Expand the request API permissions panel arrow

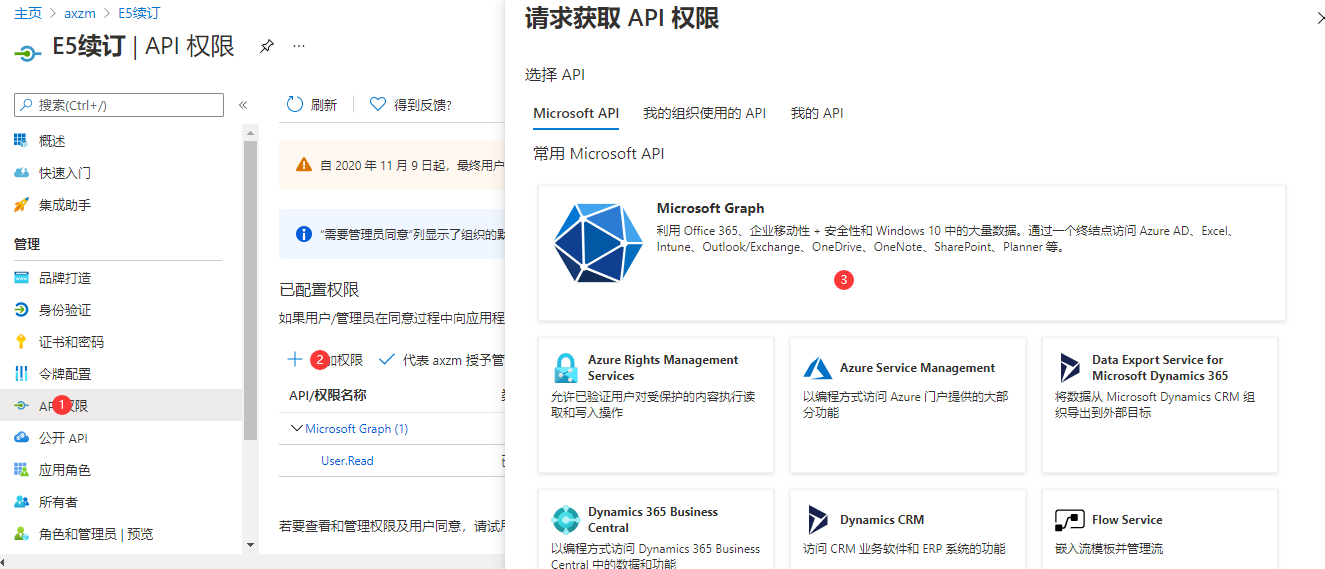coord(1319,18)
